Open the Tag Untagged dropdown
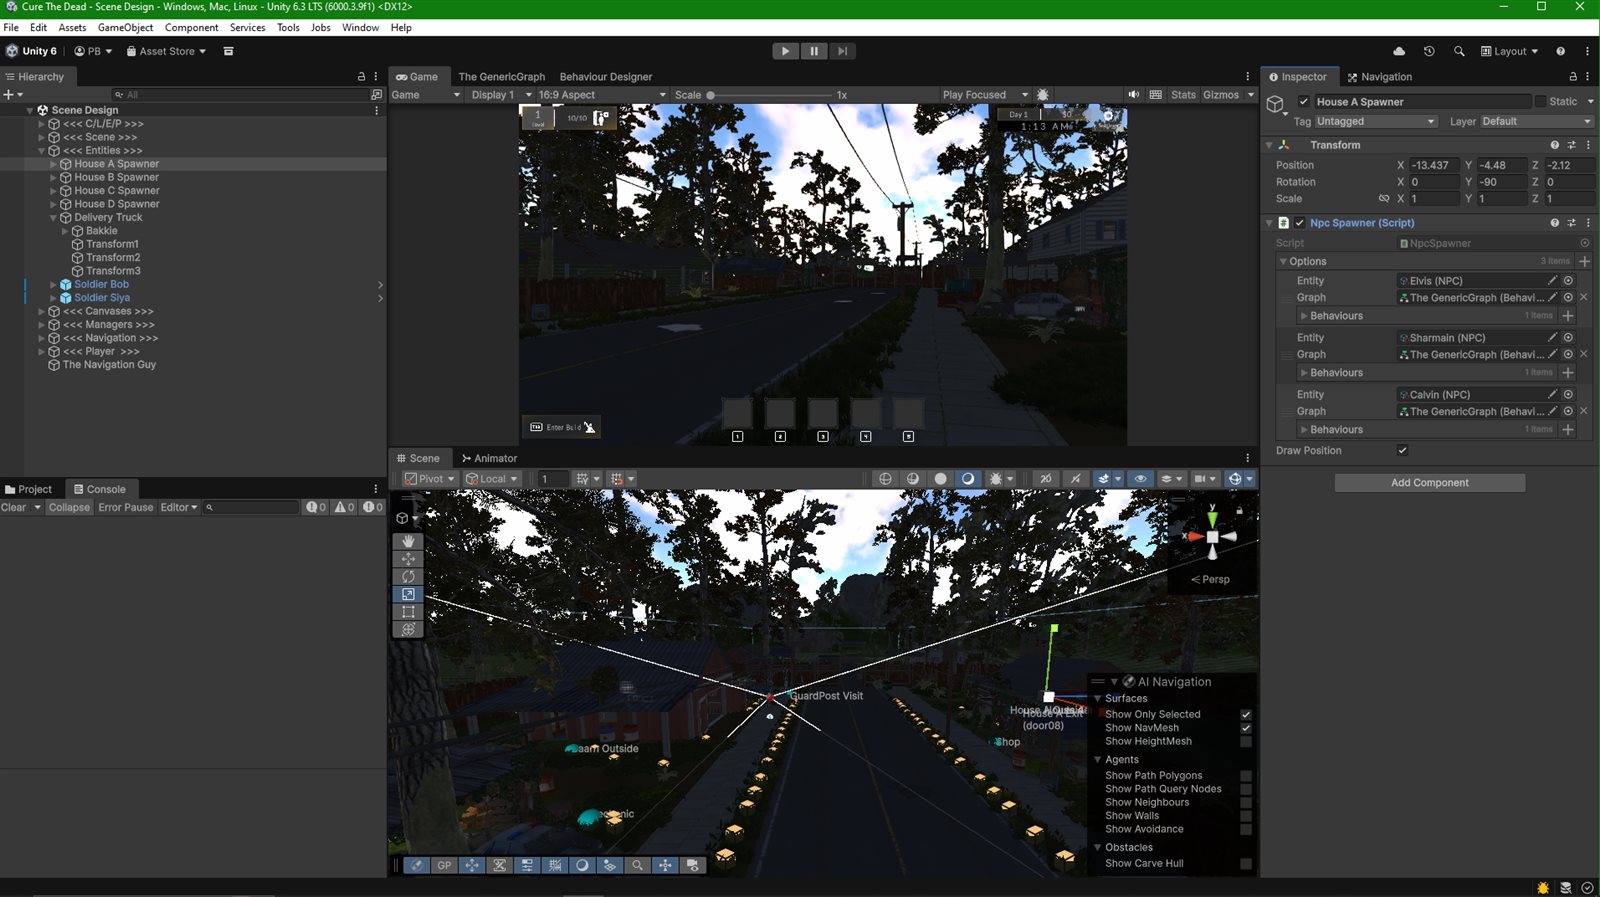The image size is (1600, 897). (1376, 122)
